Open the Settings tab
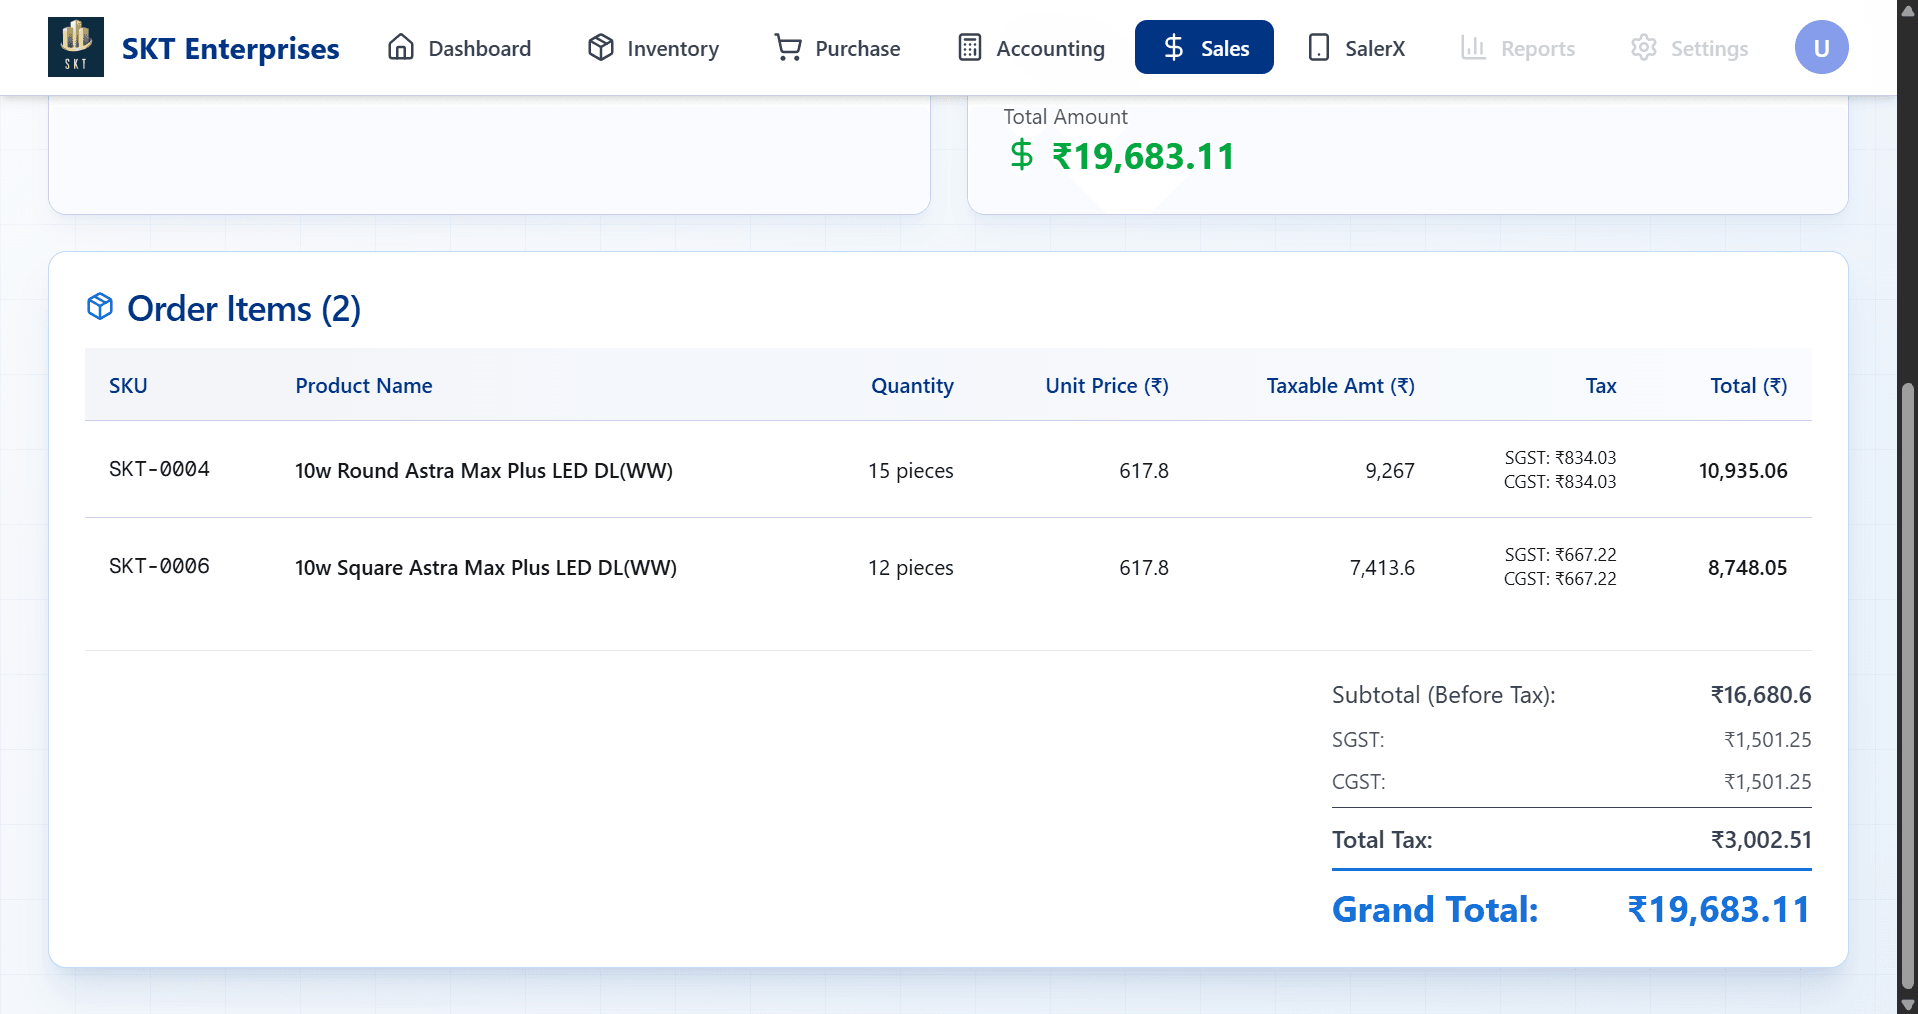Image resolution: width=1918 pixels, height=1014 pixels. point(1689,47)
